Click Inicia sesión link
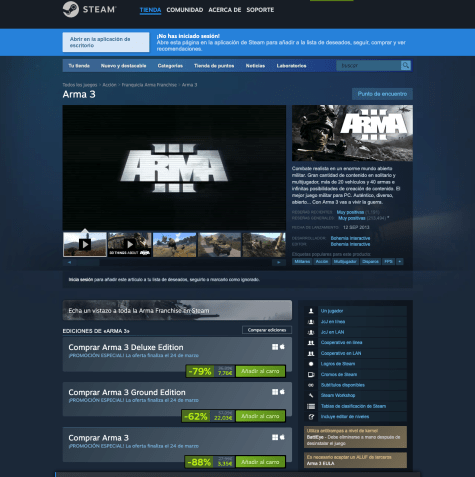This screenshot has height=477, width=475. [x=81, y=280]
